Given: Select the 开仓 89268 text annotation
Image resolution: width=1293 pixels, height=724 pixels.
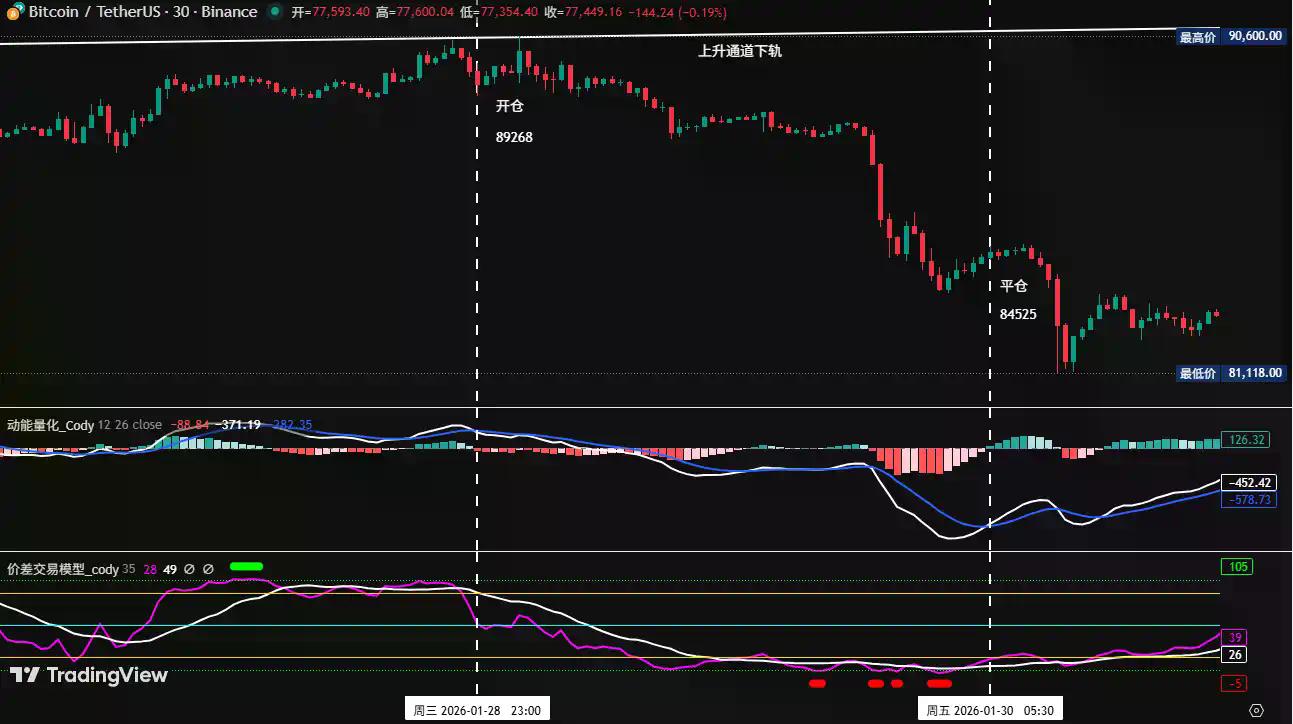Looking at the screenshot, I should pyautogui.click(x=513, y=121).
